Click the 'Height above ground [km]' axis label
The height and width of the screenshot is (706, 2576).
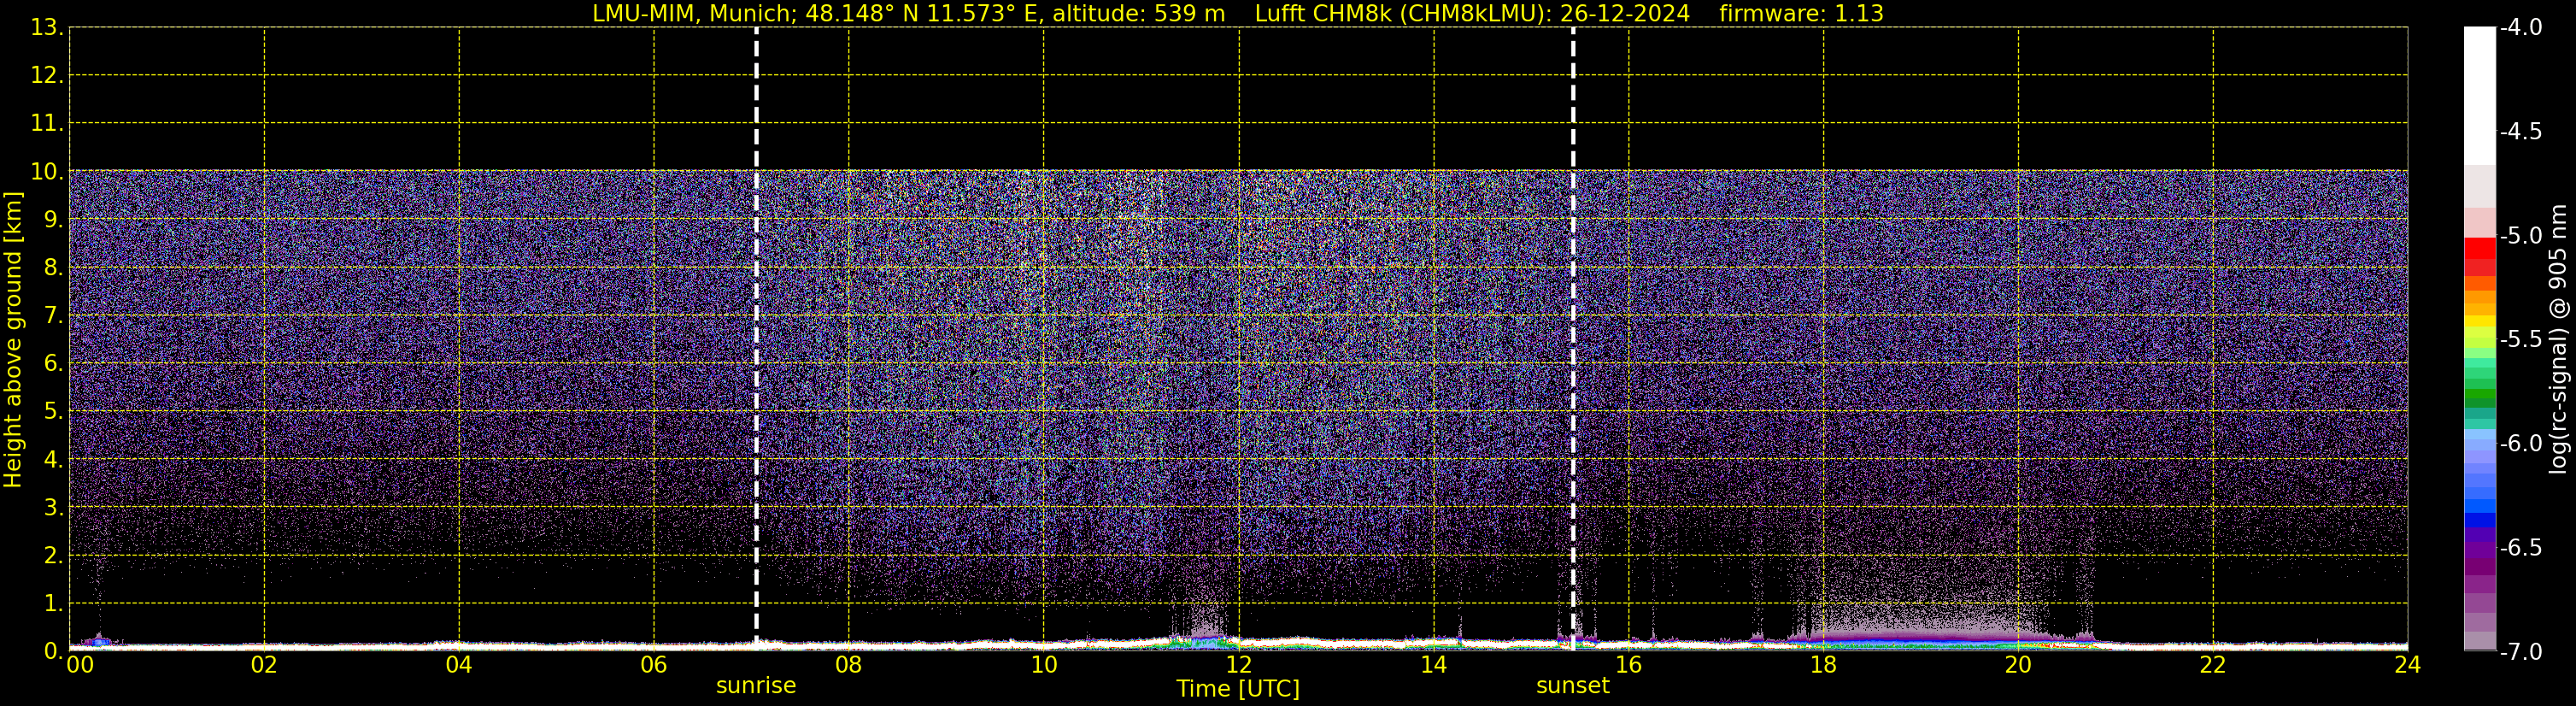[13, 340]
